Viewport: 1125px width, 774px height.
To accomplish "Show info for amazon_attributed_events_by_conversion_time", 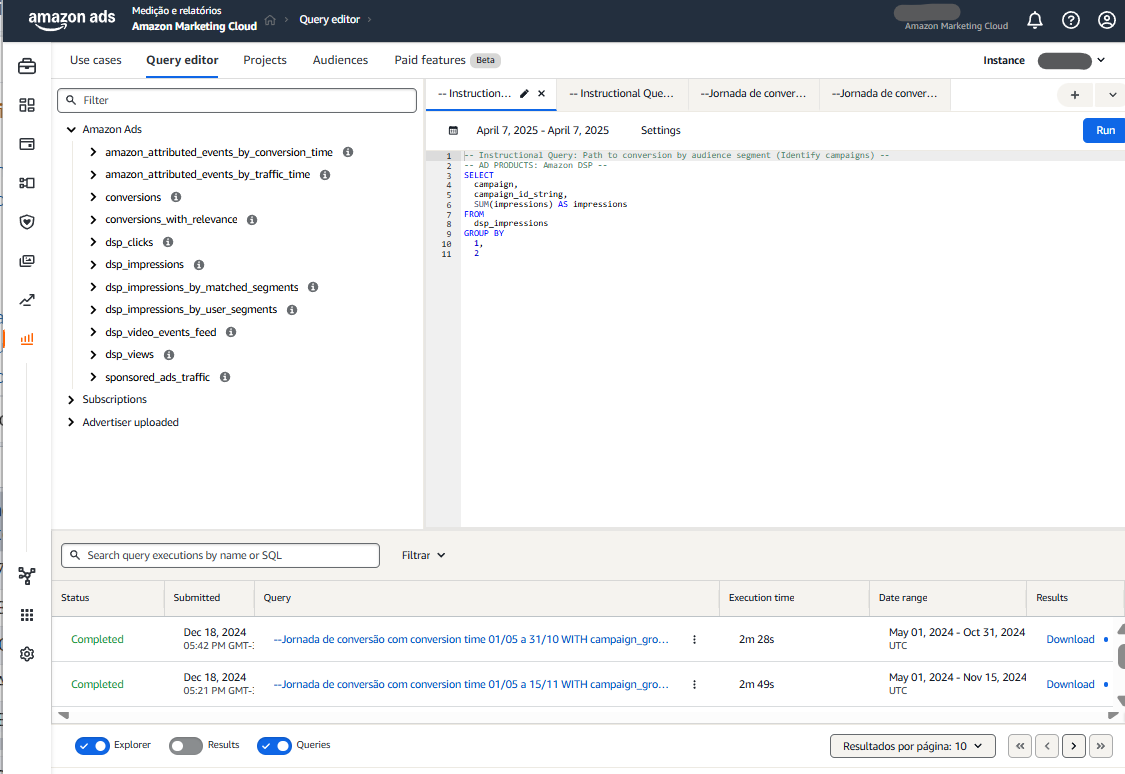I will tap(348, 152).
